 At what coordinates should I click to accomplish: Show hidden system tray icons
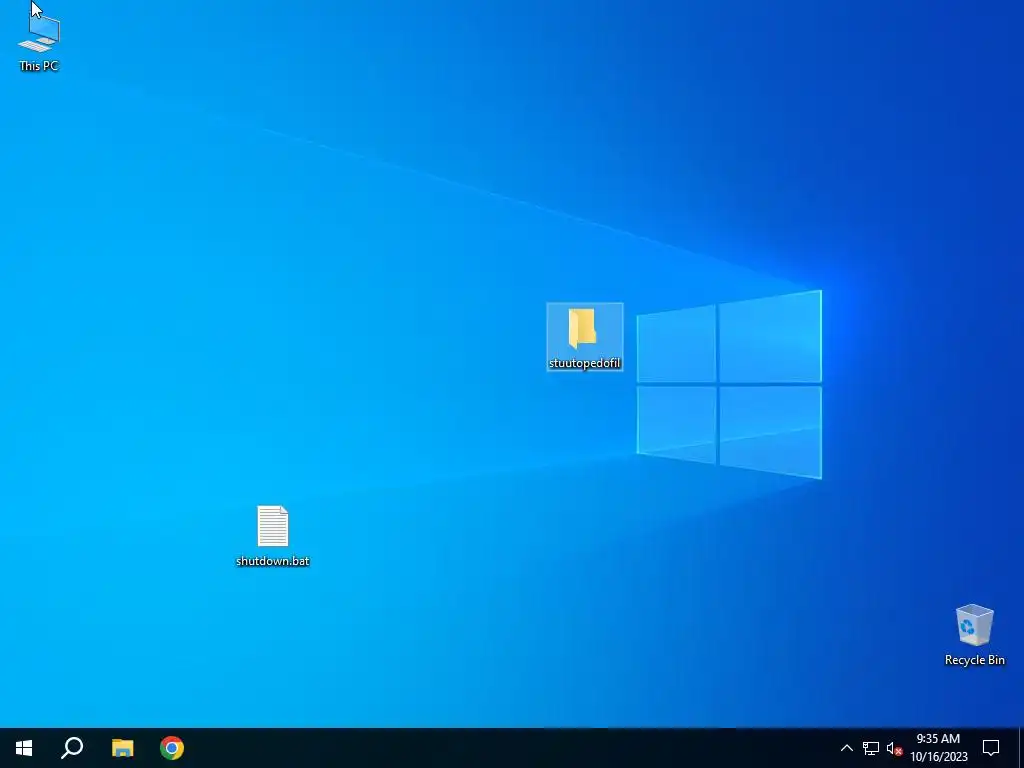tap(846, 748)
